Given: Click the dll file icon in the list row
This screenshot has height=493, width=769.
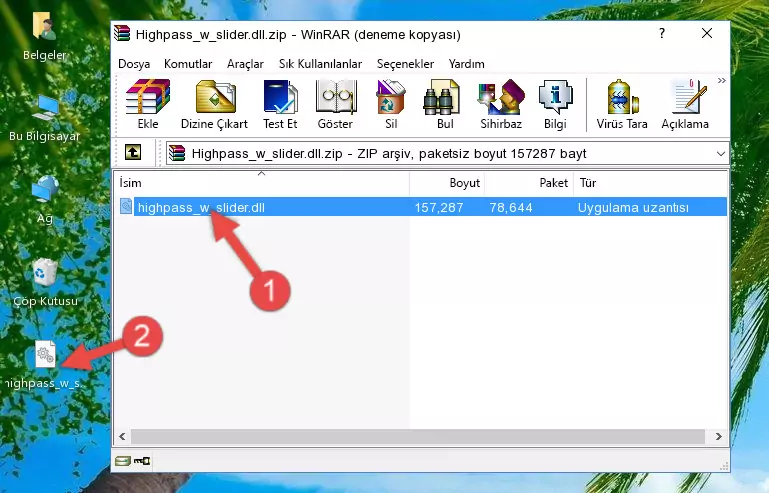Looking at the screenshot, I should (126, 207).
